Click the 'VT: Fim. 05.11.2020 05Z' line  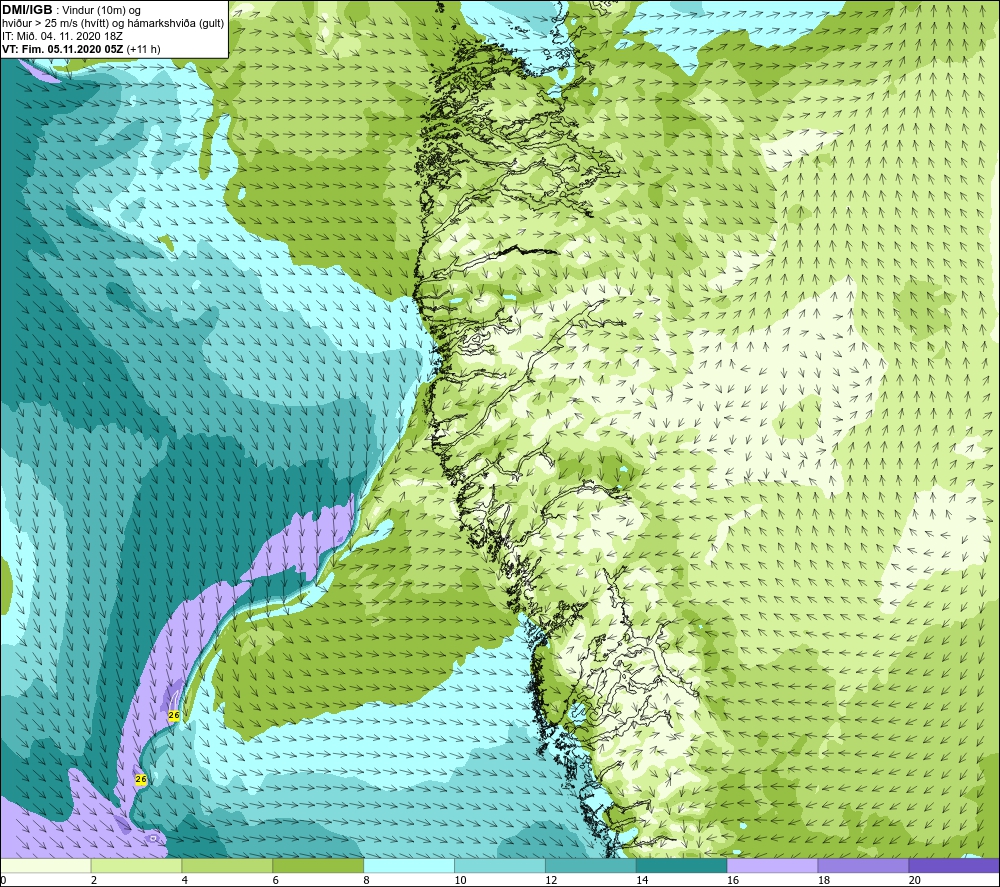pos(81,49)
